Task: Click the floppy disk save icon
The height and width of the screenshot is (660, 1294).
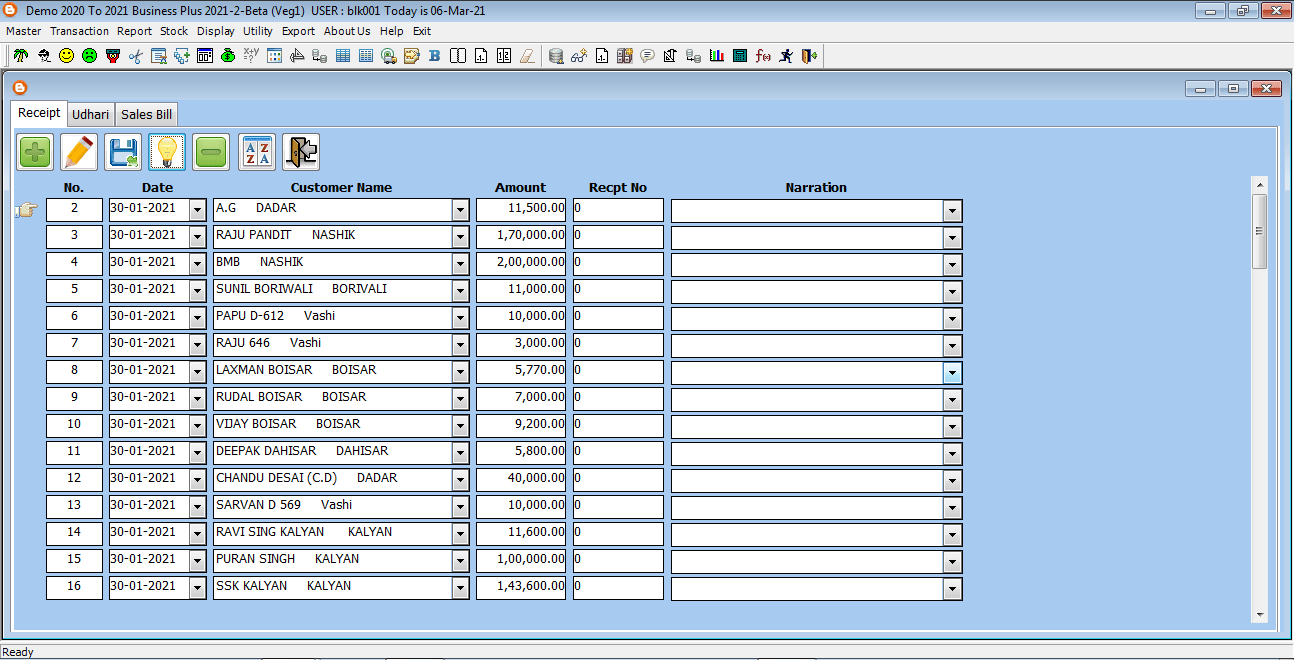Action: tap(123, 152)
